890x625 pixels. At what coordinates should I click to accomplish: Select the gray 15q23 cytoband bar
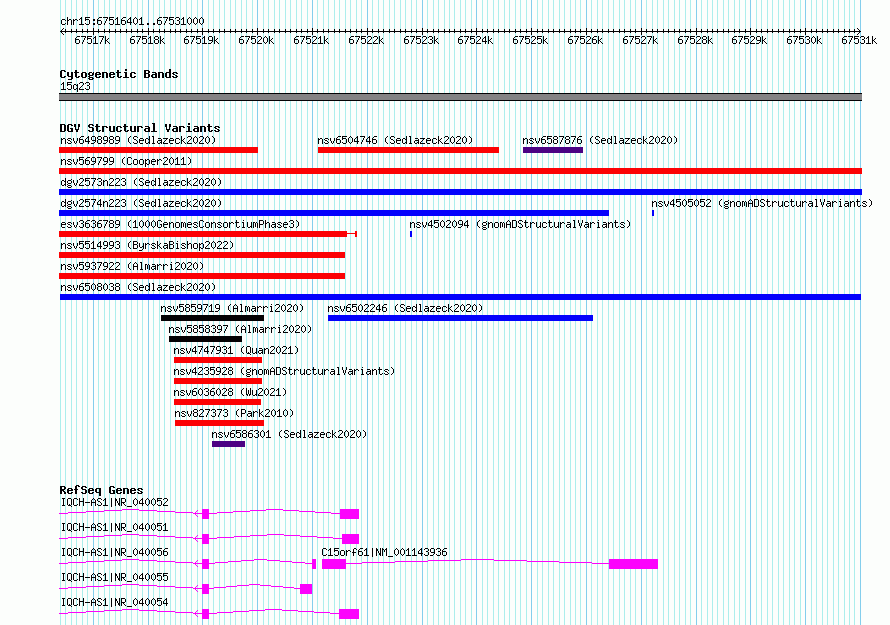tap(460, 97)
